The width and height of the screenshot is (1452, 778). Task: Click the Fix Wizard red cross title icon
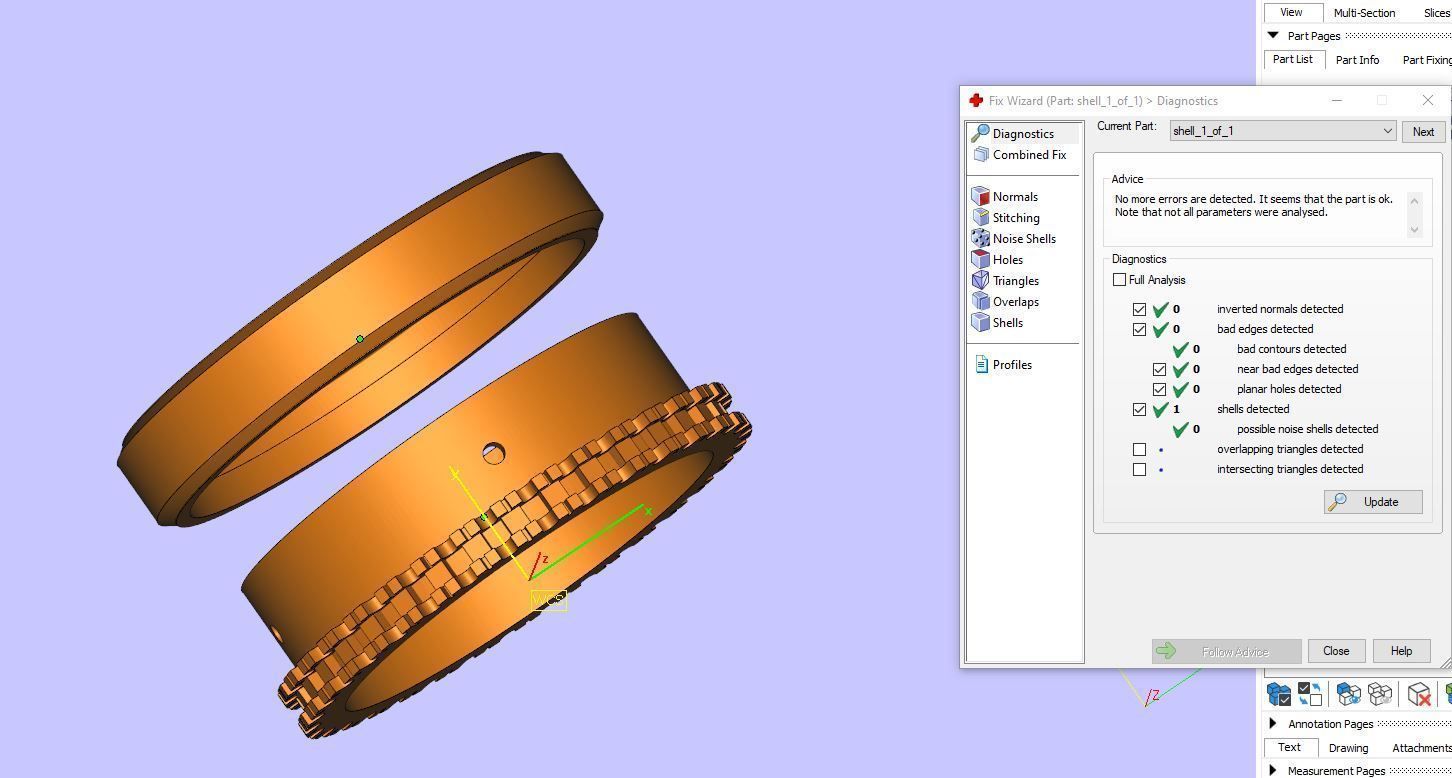pyautogui.click(x=976, y=100)
